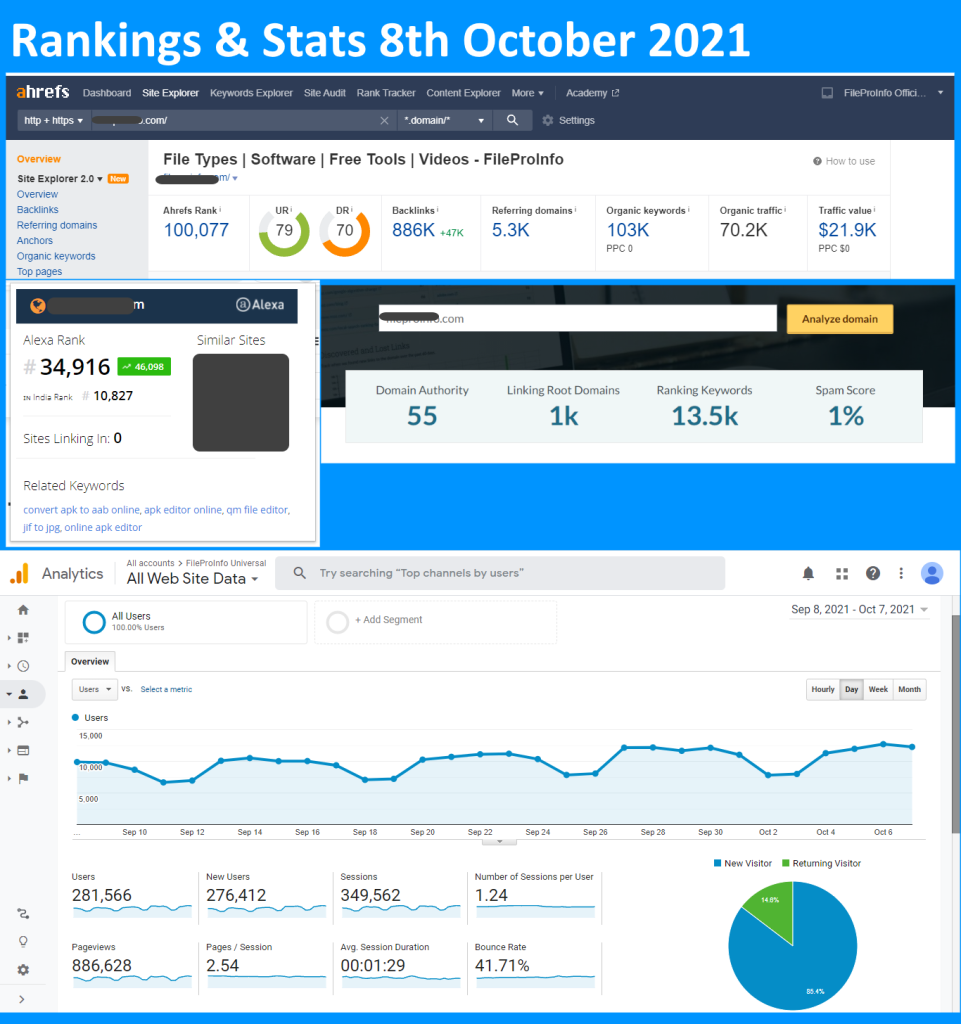Open the ahrefs More menu dropdown
The image size is (961, 1024).
pos(528,93)
